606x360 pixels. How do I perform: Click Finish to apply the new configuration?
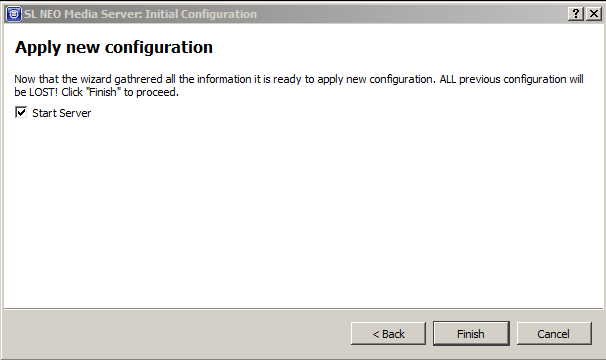[471, 333]
